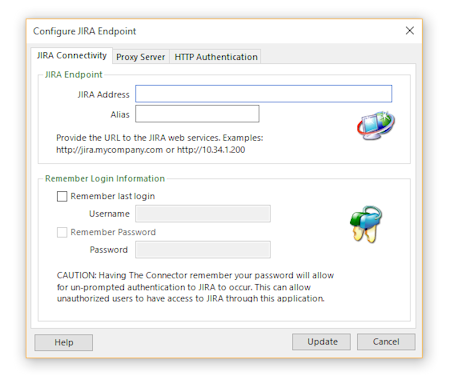Click the 'JIRA Address' label
This screenshot has height=380, width=450.
(103, 95)
